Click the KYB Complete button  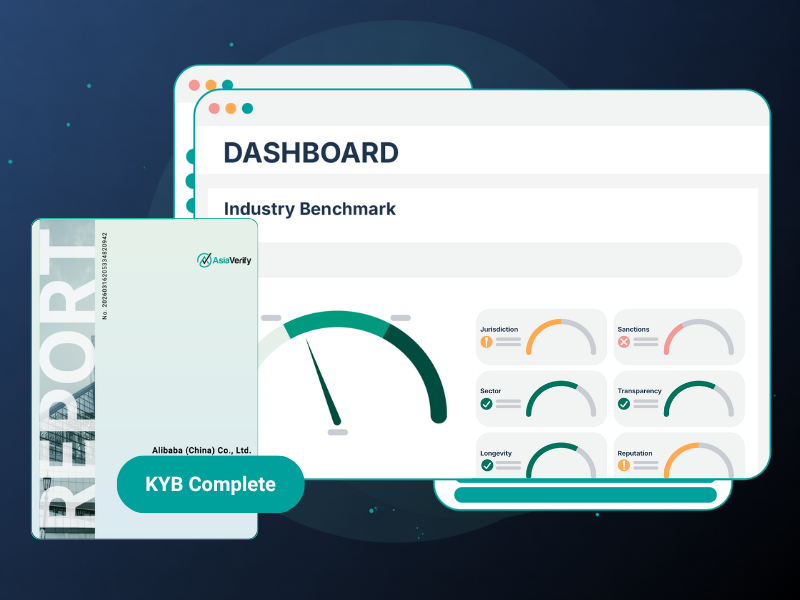point(211,484)
